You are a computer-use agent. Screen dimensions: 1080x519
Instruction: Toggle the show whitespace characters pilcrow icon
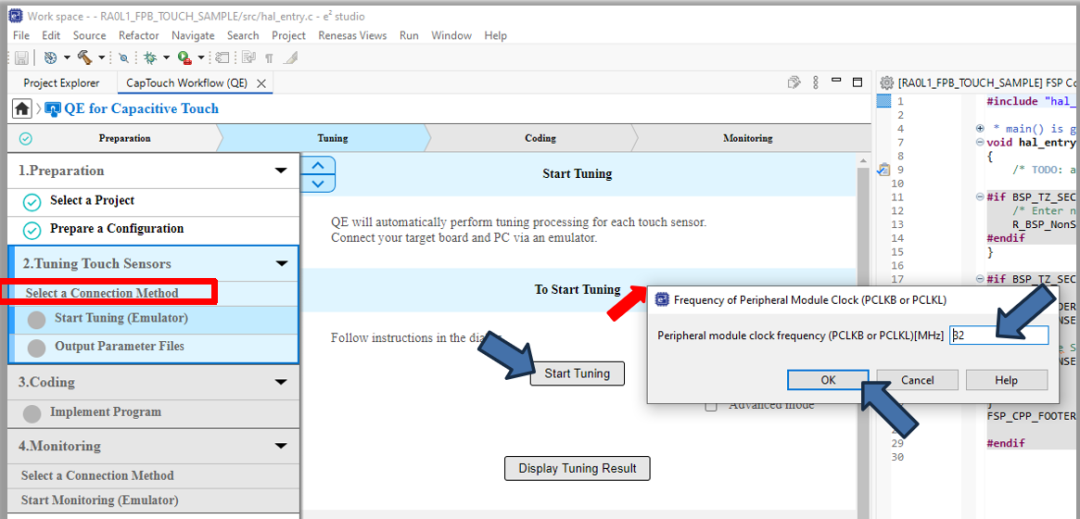(269, 58)
